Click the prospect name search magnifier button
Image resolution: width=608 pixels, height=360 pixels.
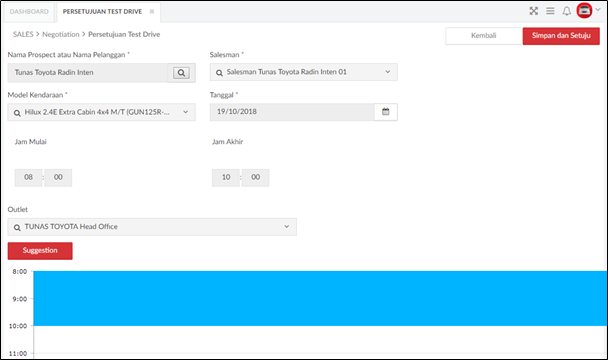(181, 73)
